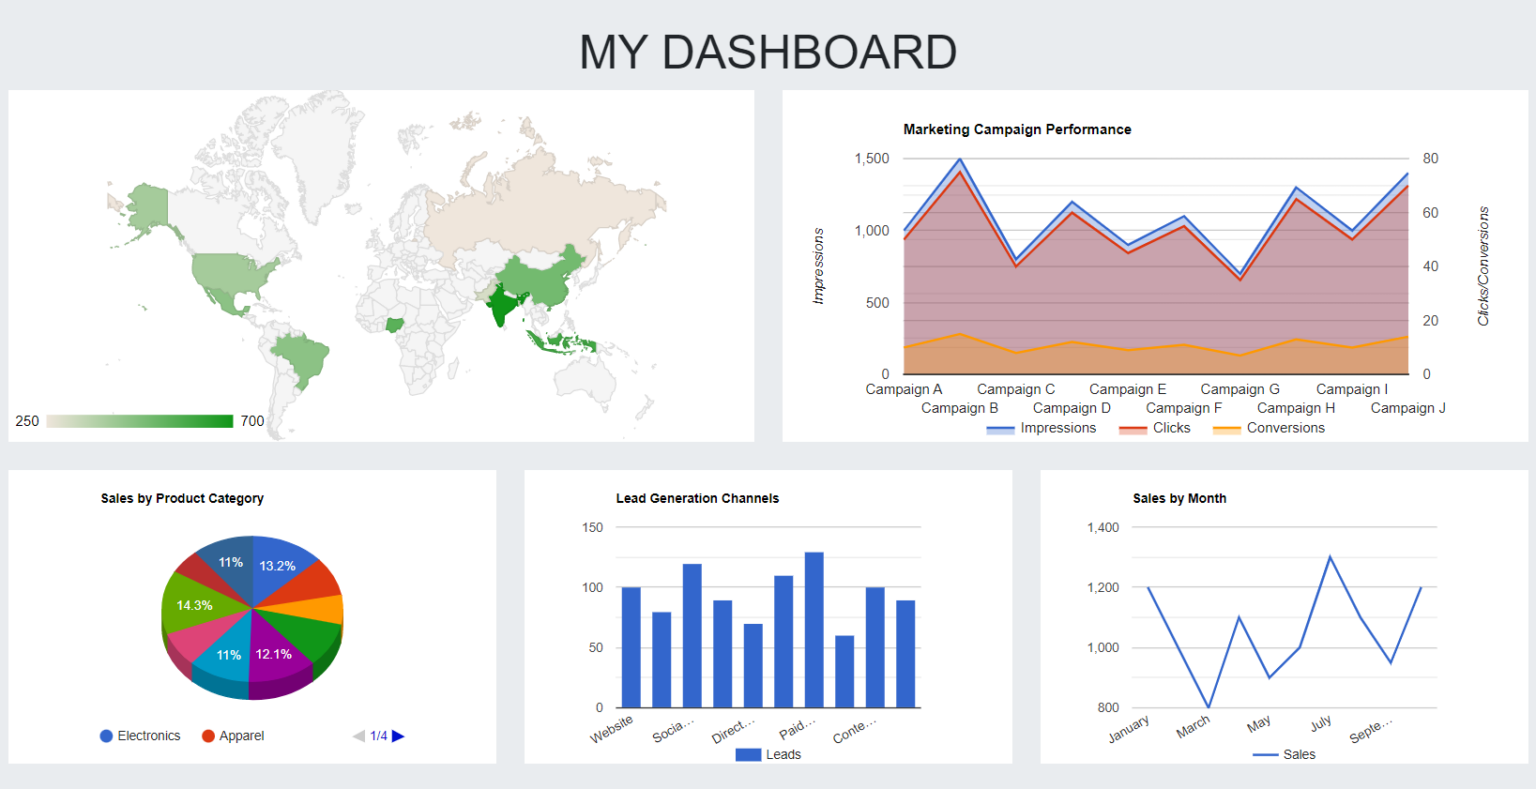Image resolution: width=1536 pixels, height=789 pixels.
Task: Click the green map color gradient legend
Action: click(x=140, y=420)
